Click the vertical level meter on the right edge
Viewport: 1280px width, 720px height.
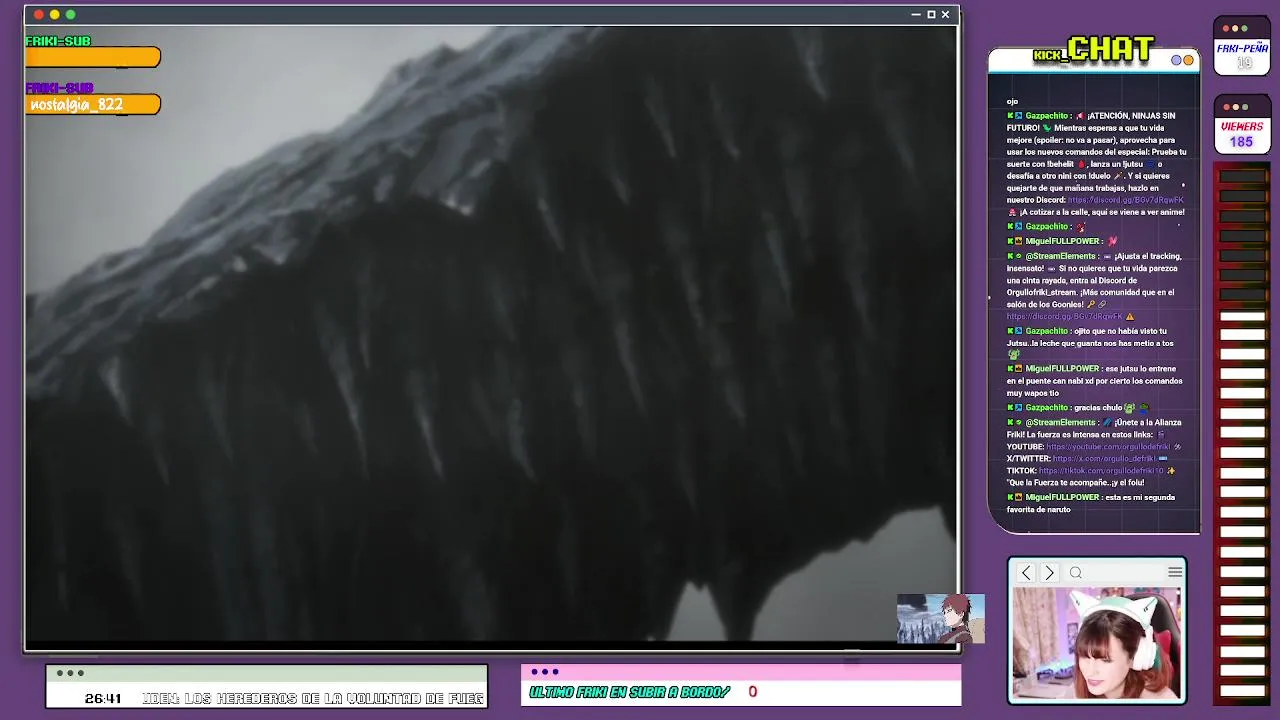(1243, 433)
